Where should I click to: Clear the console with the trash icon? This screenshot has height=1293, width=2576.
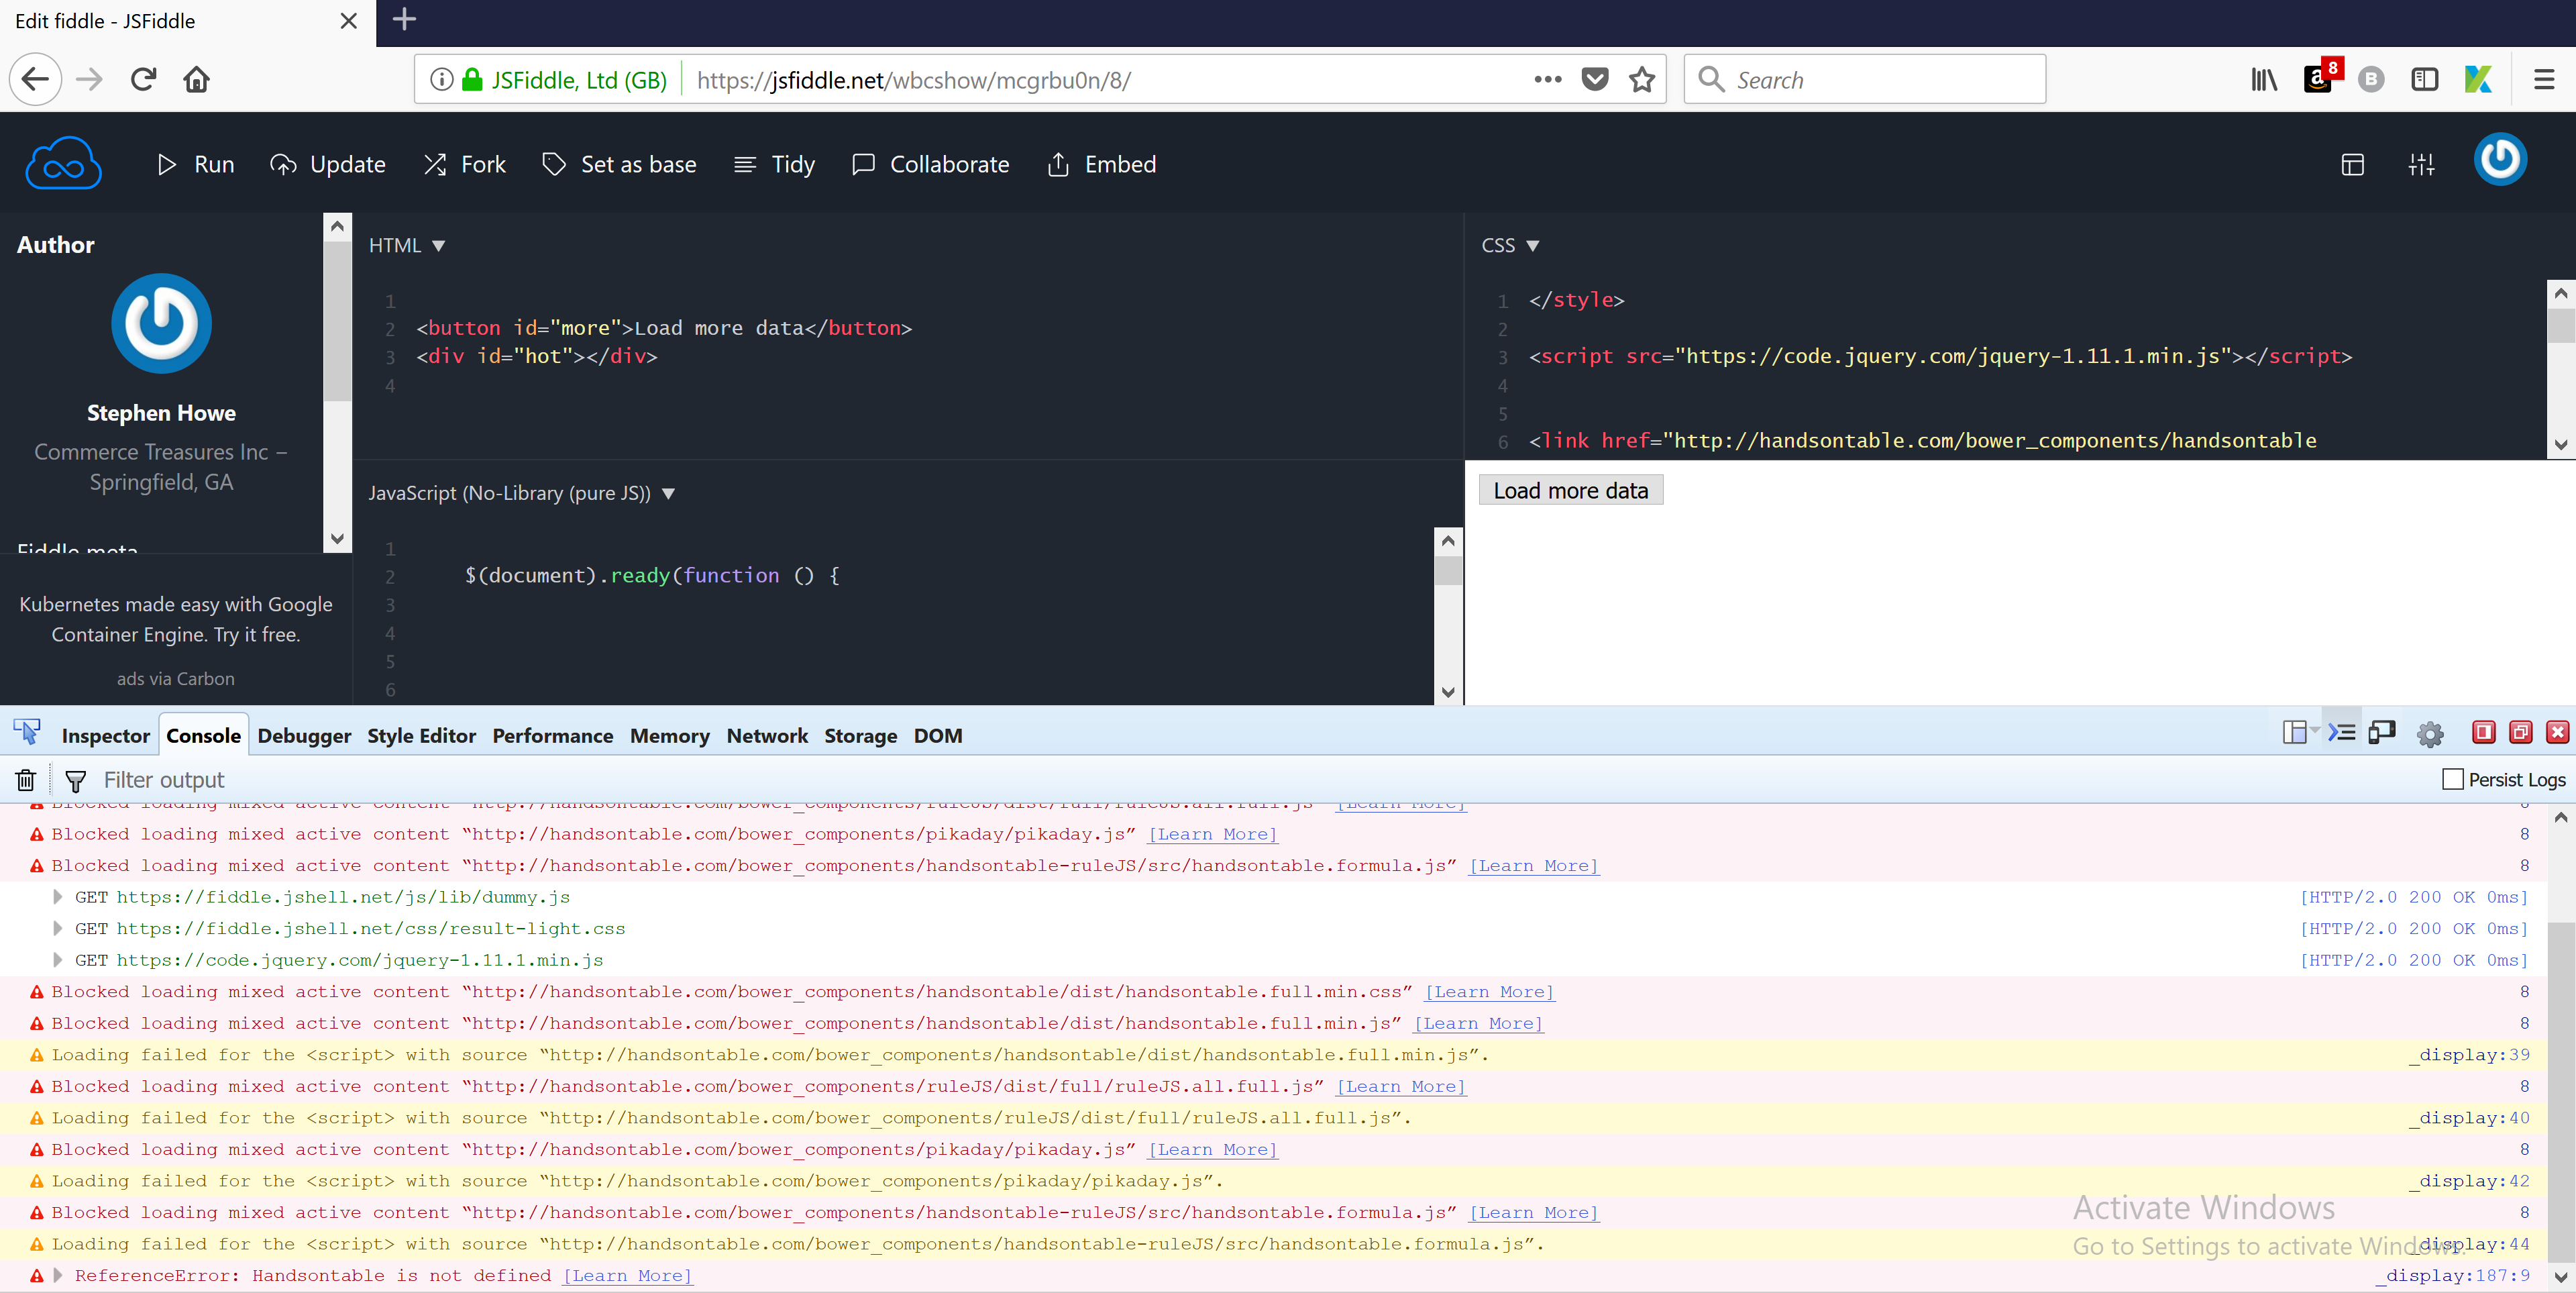tap(25, 780)
